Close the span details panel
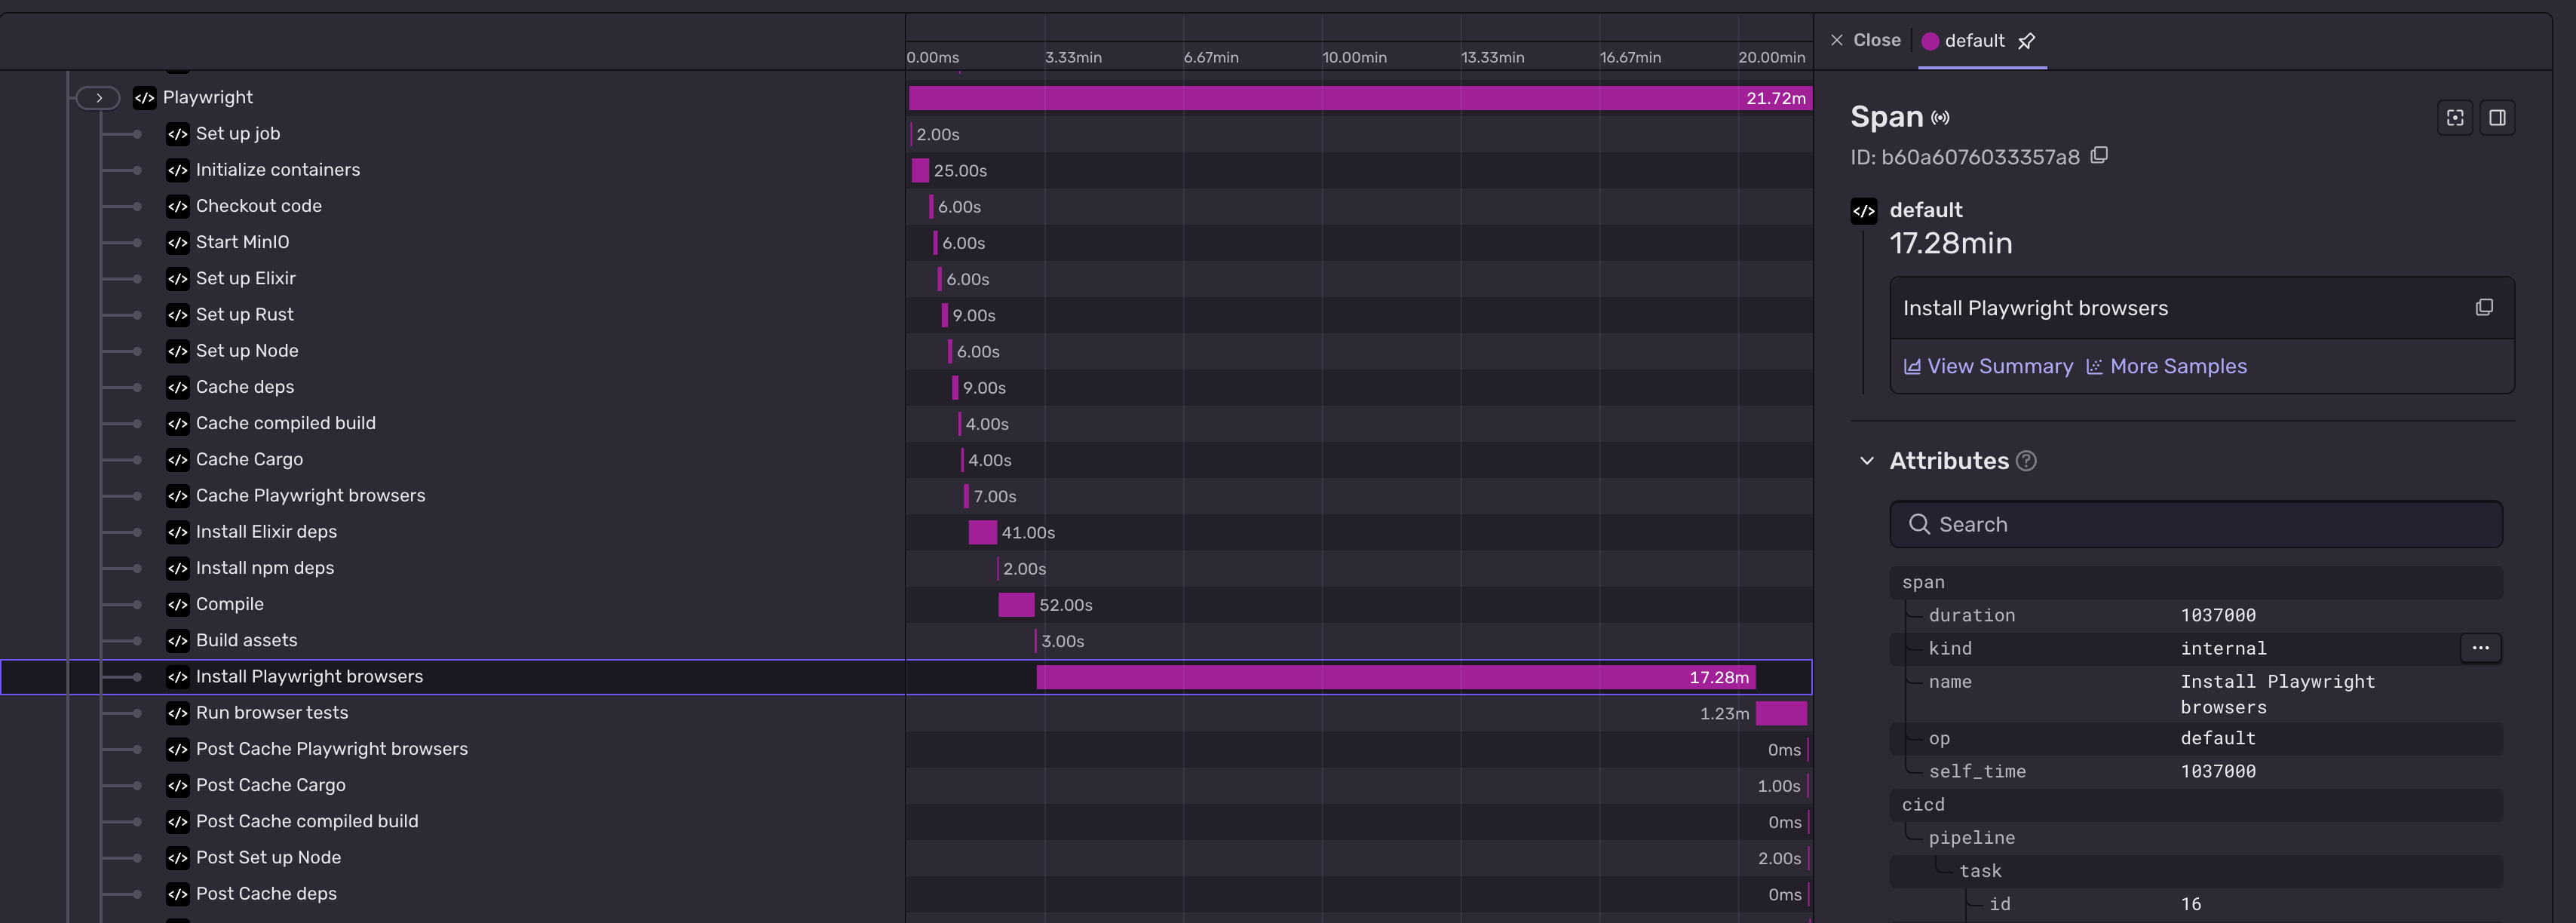Image resolution: width=2576 pixels, height=923 pixels. (x=1865, y=40)
